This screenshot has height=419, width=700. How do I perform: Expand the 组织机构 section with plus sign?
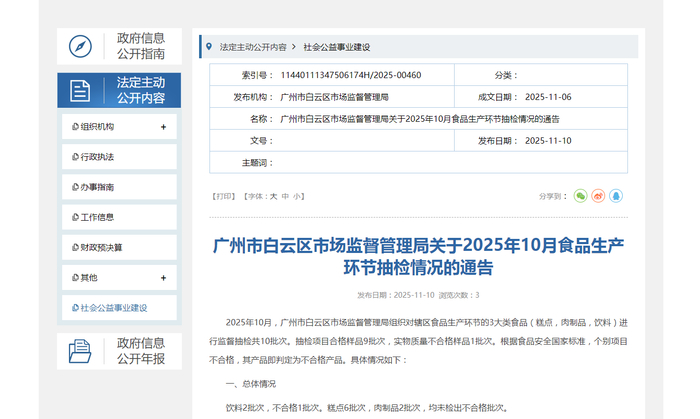click(x=163, y=127)
